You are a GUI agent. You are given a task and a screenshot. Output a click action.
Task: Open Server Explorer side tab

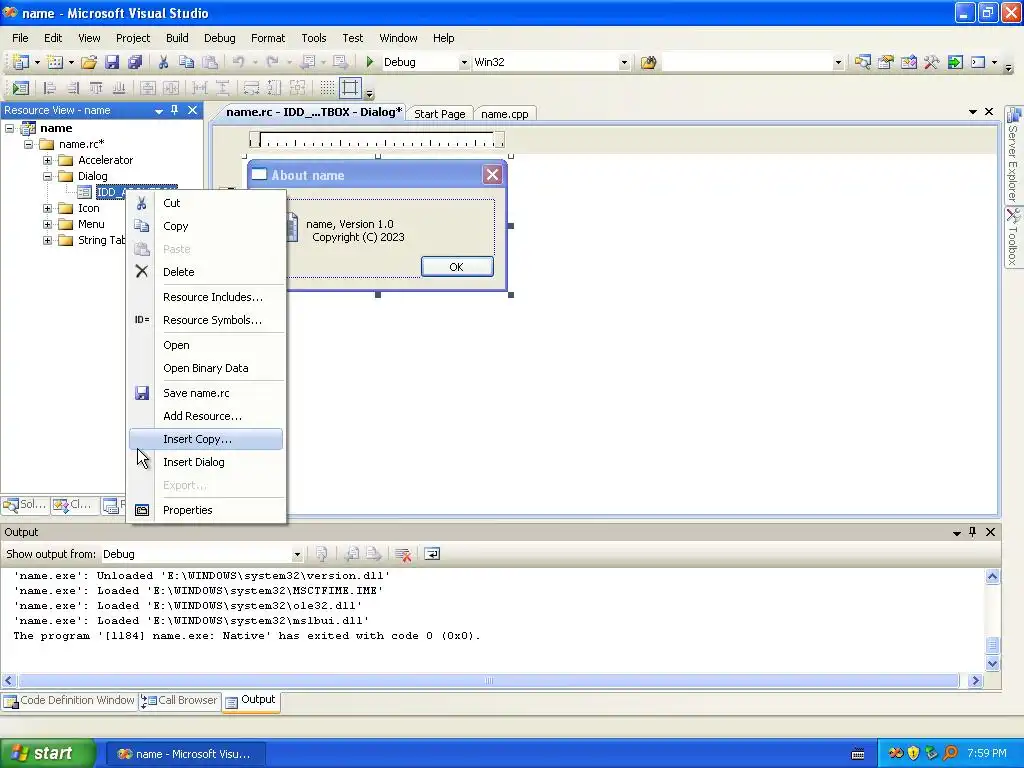pyautogui.click(x=1013, y=155)
